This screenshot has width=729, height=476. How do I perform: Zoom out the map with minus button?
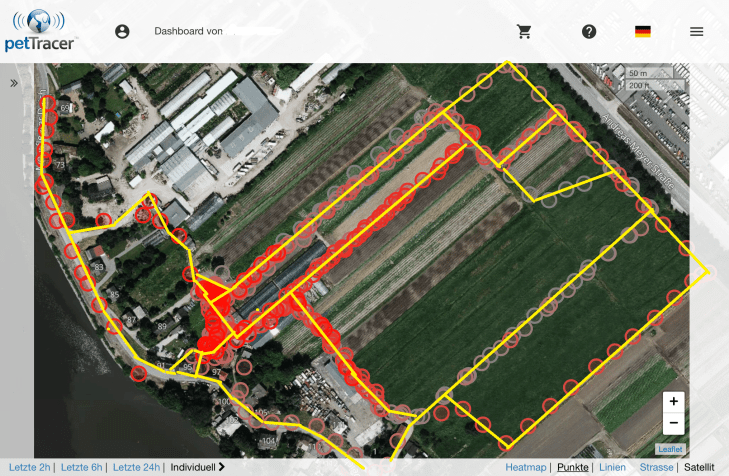(x=673, y=423)
